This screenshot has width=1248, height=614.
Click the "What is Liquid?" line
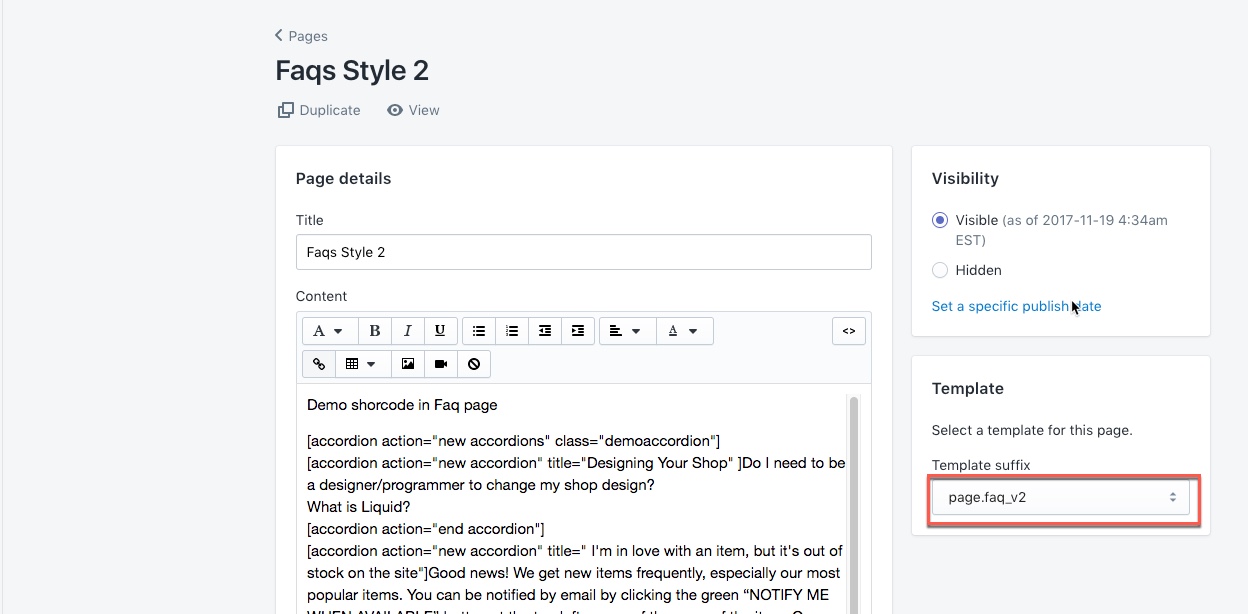point(357,507)
